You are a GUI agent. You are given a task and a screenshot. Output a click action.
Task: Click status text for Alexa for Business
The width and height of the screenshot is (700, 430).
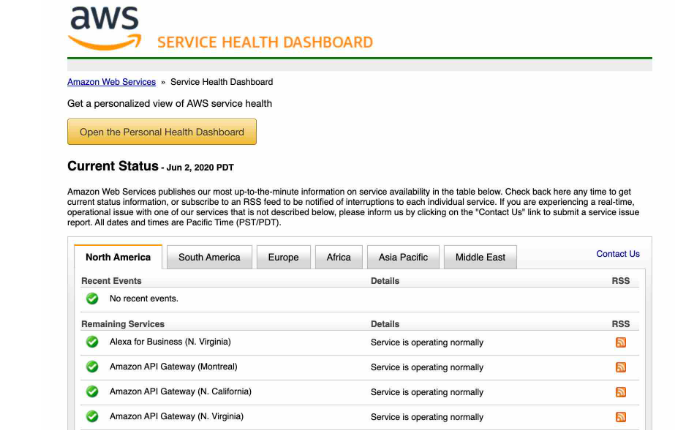(x=427, y=342)
